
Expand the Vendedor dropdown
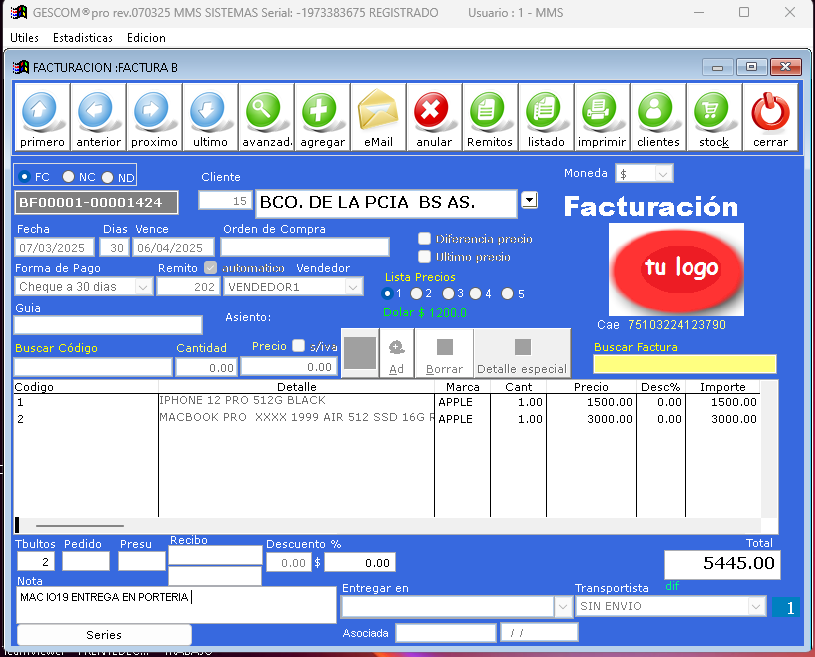pos(353,287)
